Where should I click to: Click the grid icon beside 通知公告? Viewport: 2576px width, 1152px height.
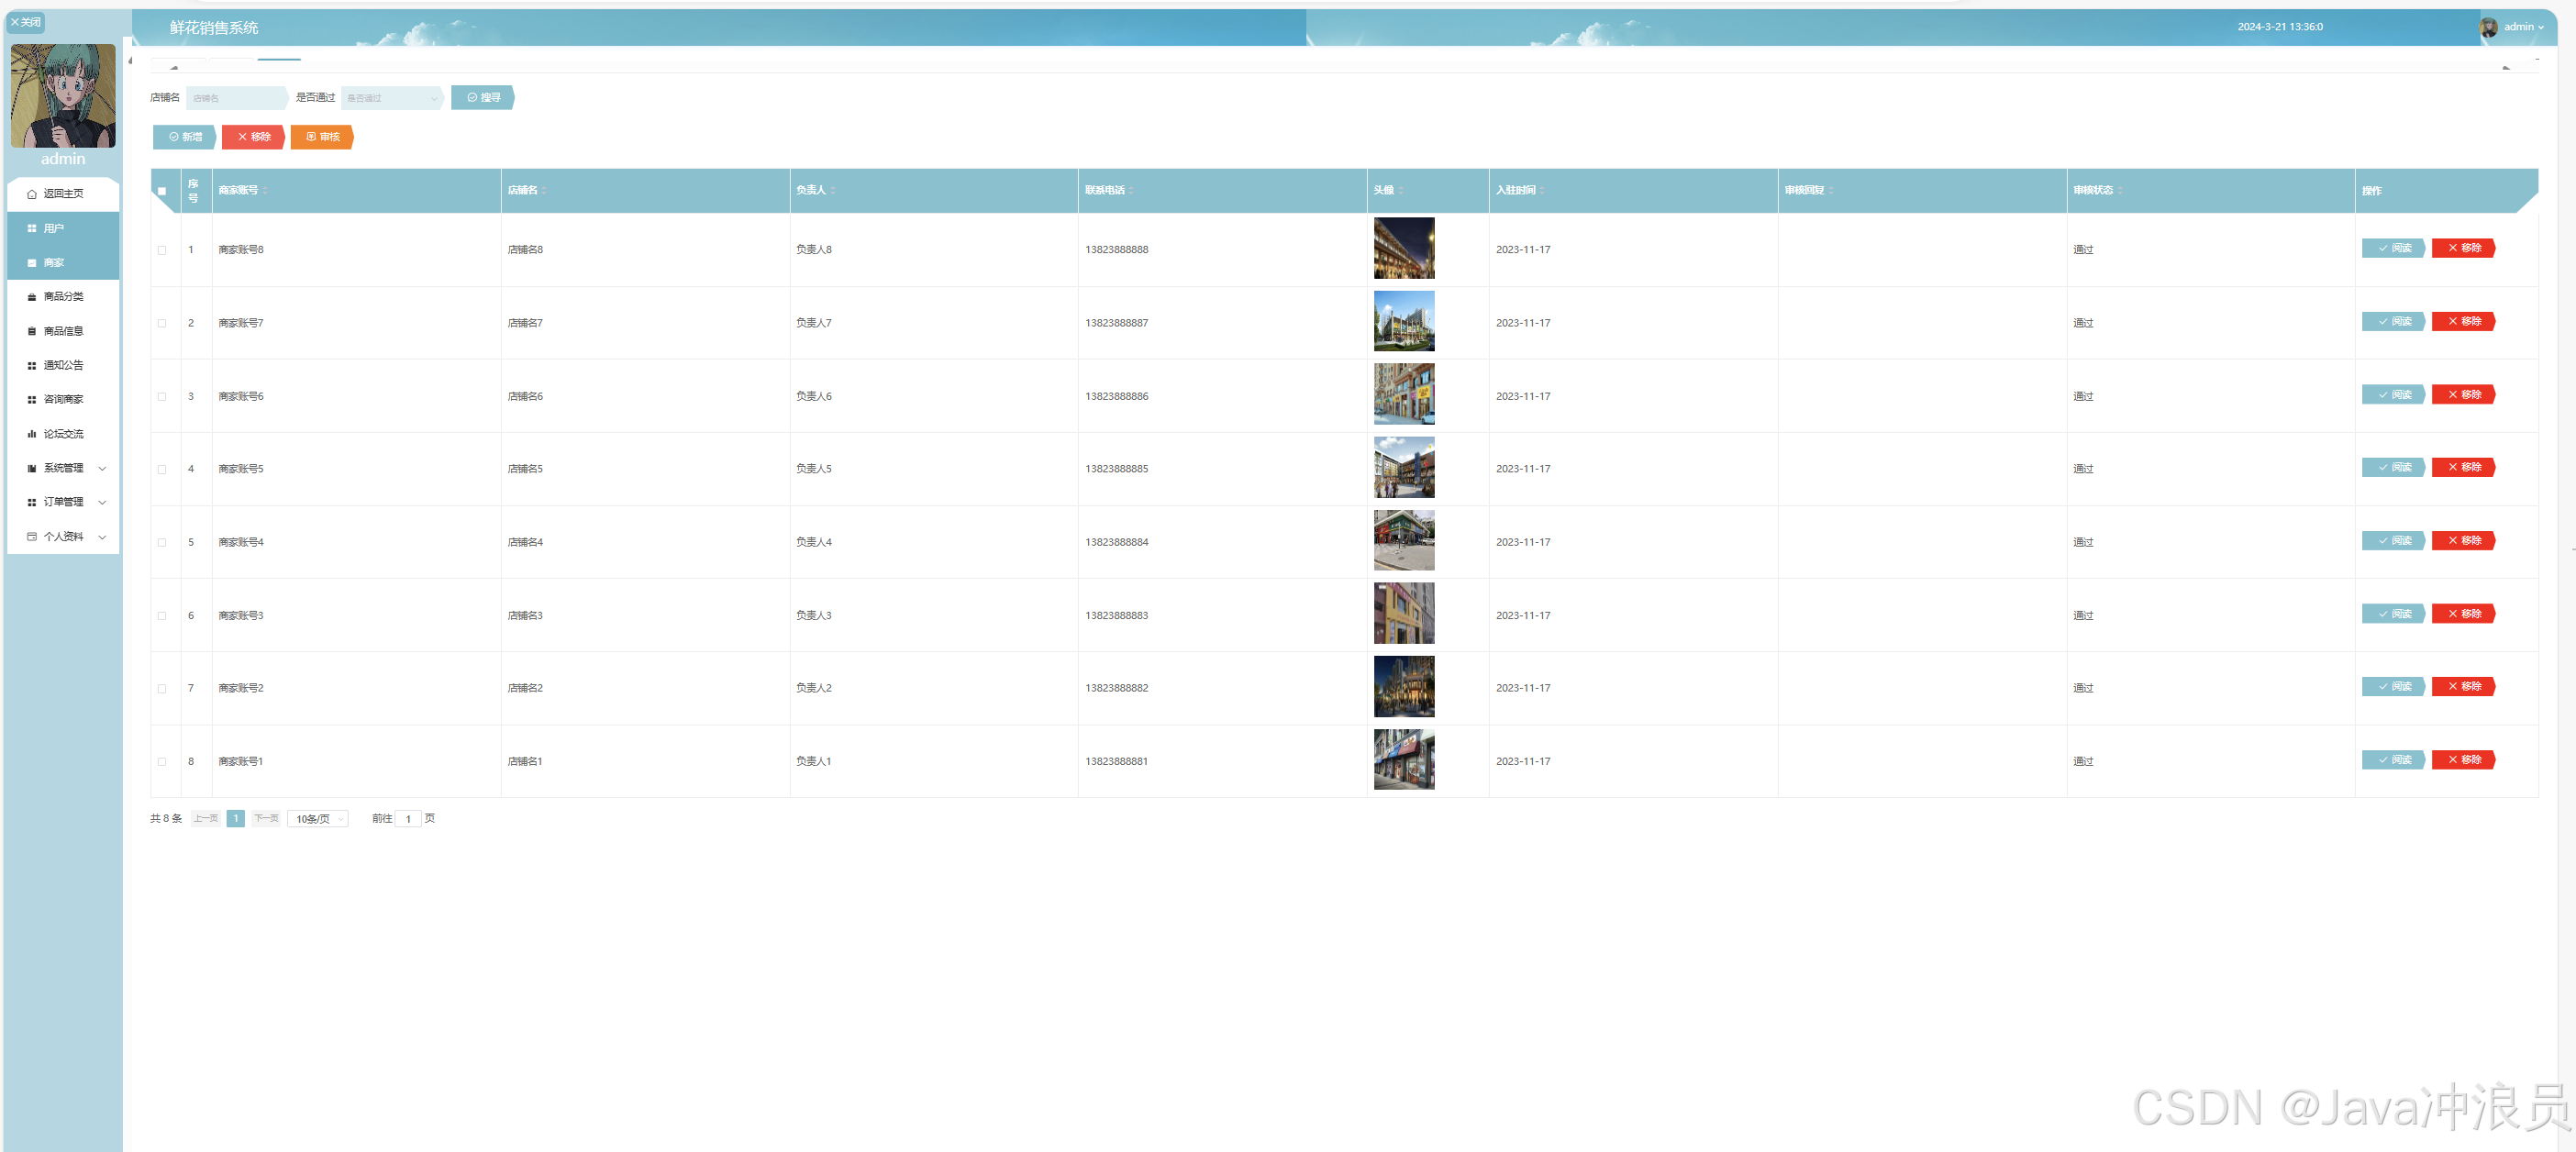click(32, 366)
